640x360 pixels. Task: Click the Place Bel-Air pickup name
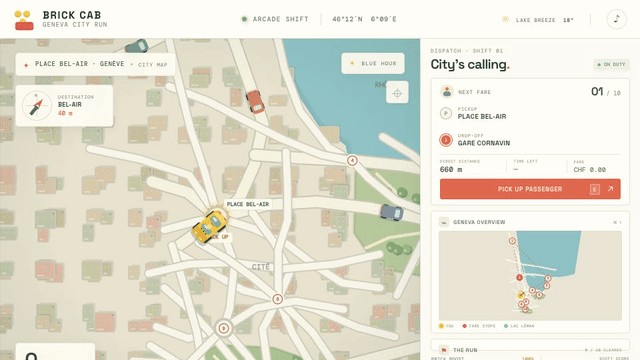(482, 117)
